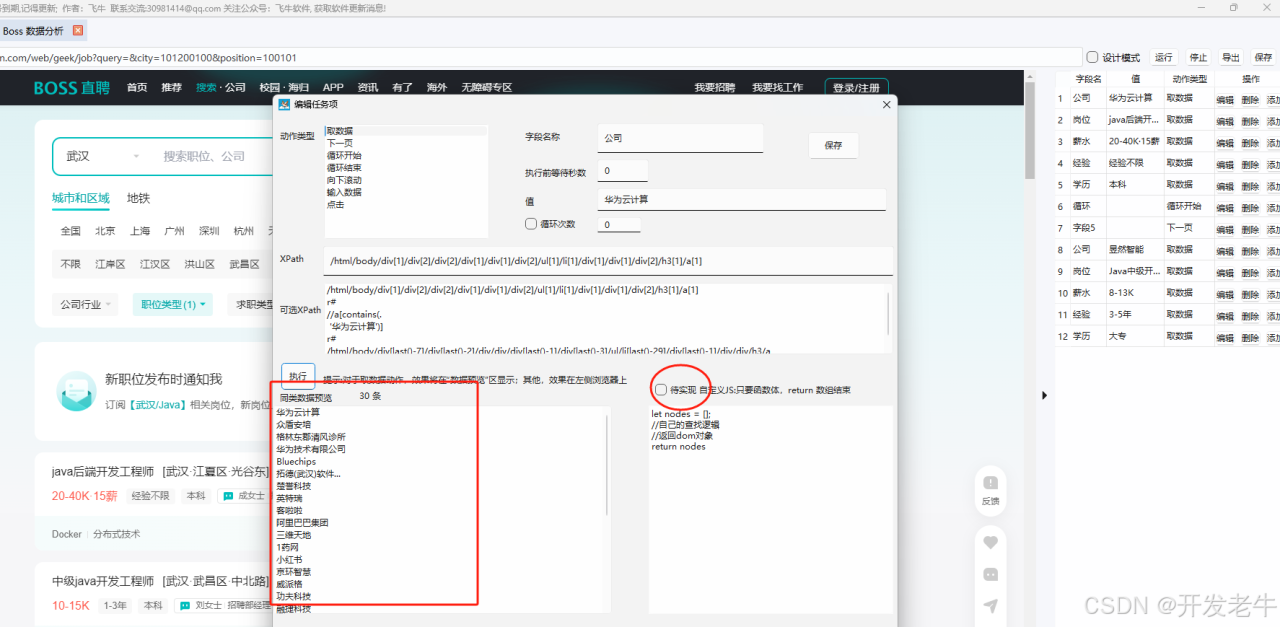The width and height of the screenshot is (1280, 627).
Task: Click 我要招聘 link
Action: click(713, 88)
